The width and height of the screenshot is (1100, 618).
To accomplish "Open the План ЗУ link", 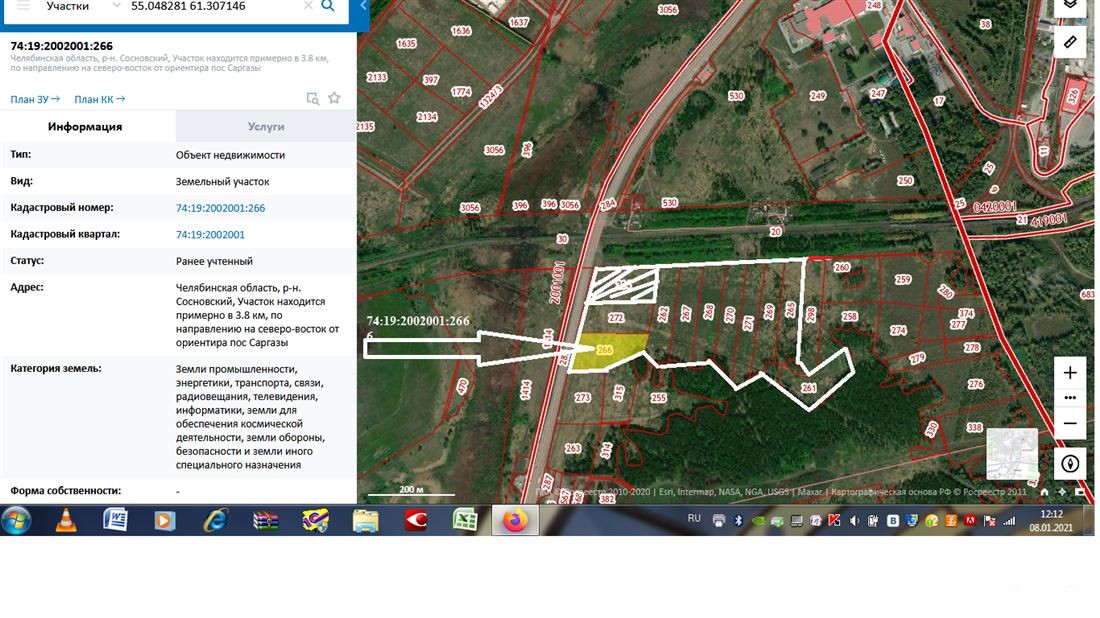I will (35, 99).
